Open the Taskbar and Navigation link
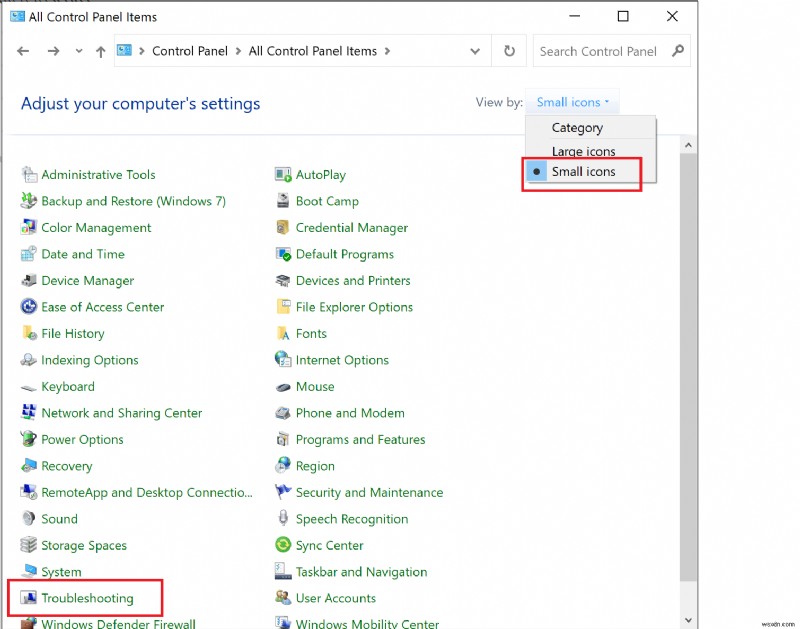The image size is (800, 629). [361, 572]
